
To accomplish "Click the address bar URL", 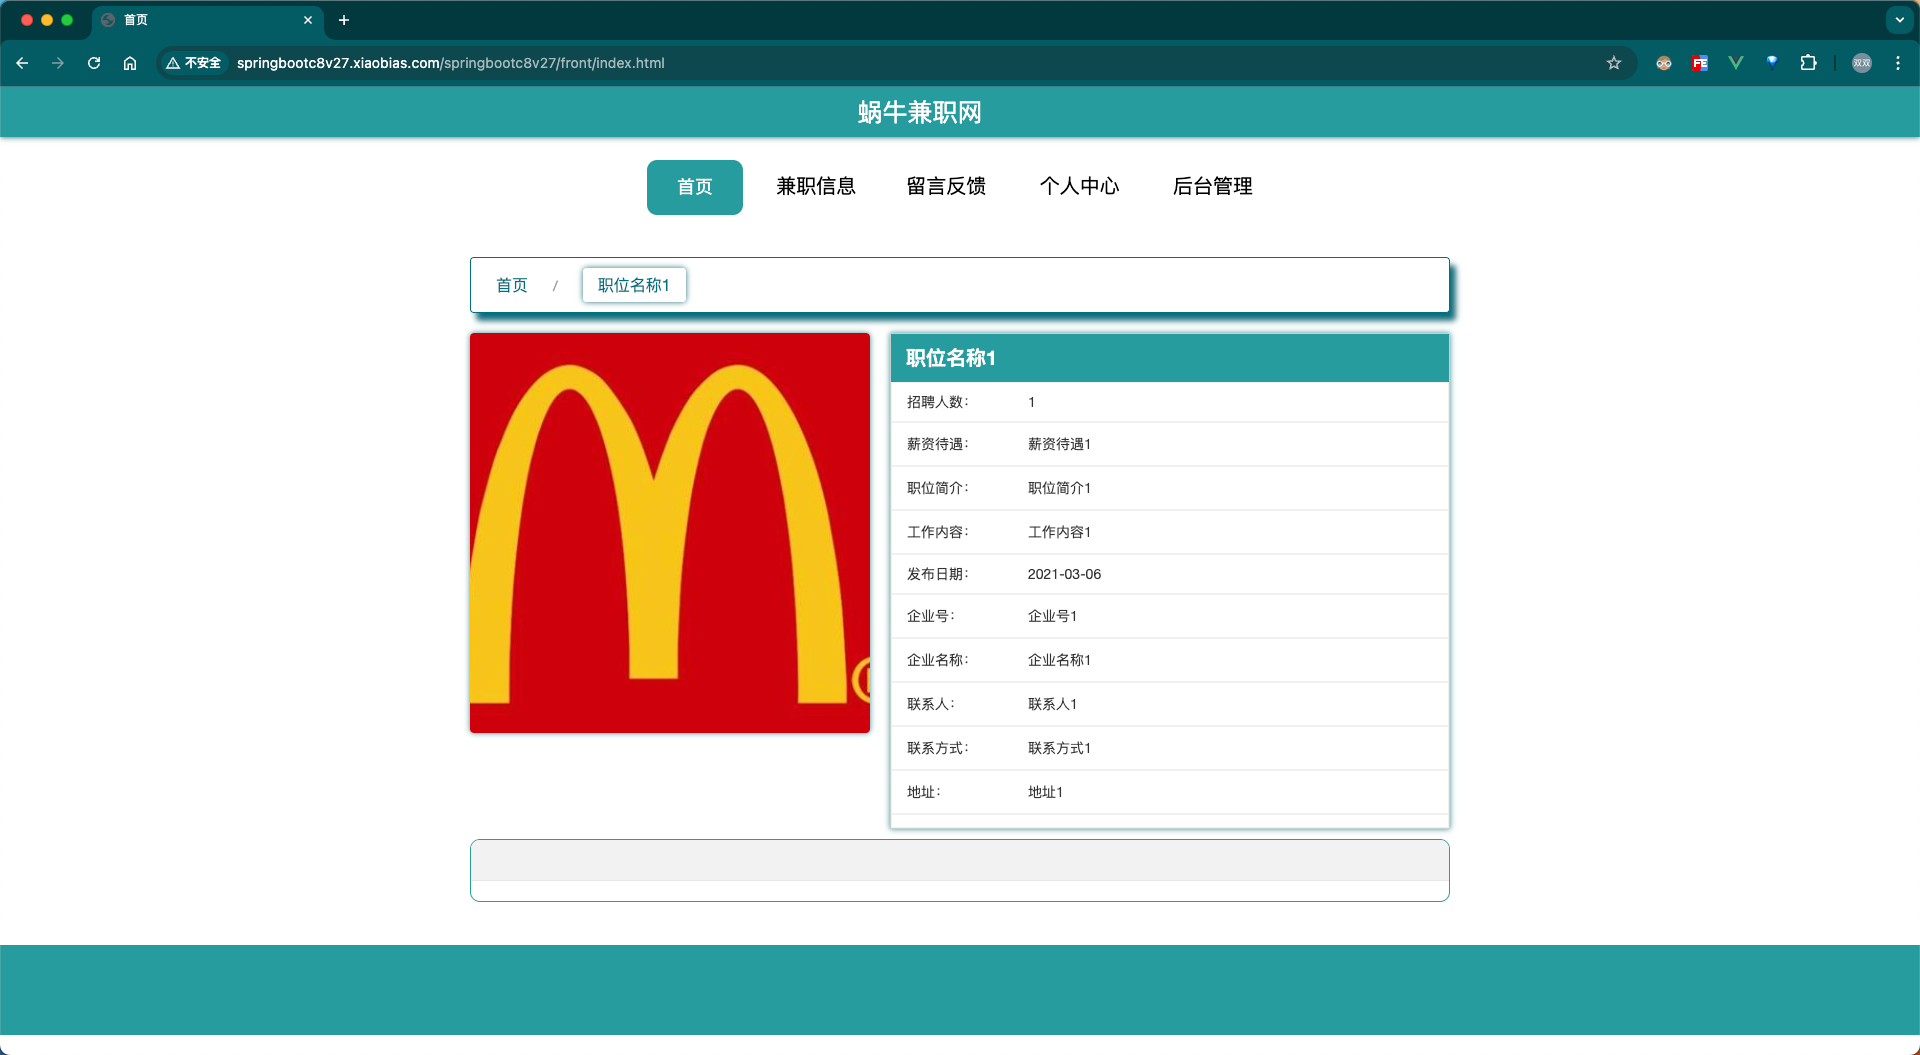I will [450, 63].
